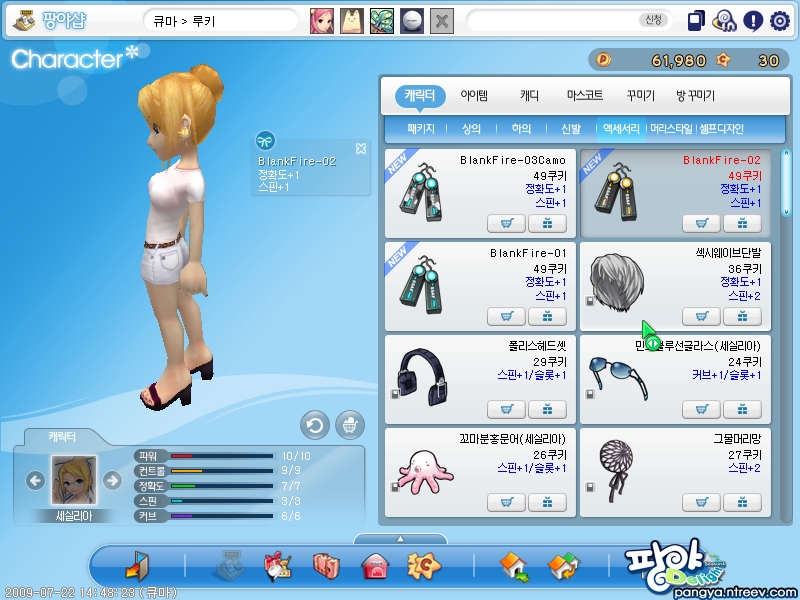Image resolution: width=800 pixels, height=600 pixels.
Task: Click the exit door icon in the bottom bar
Action: tap(137, 565)
